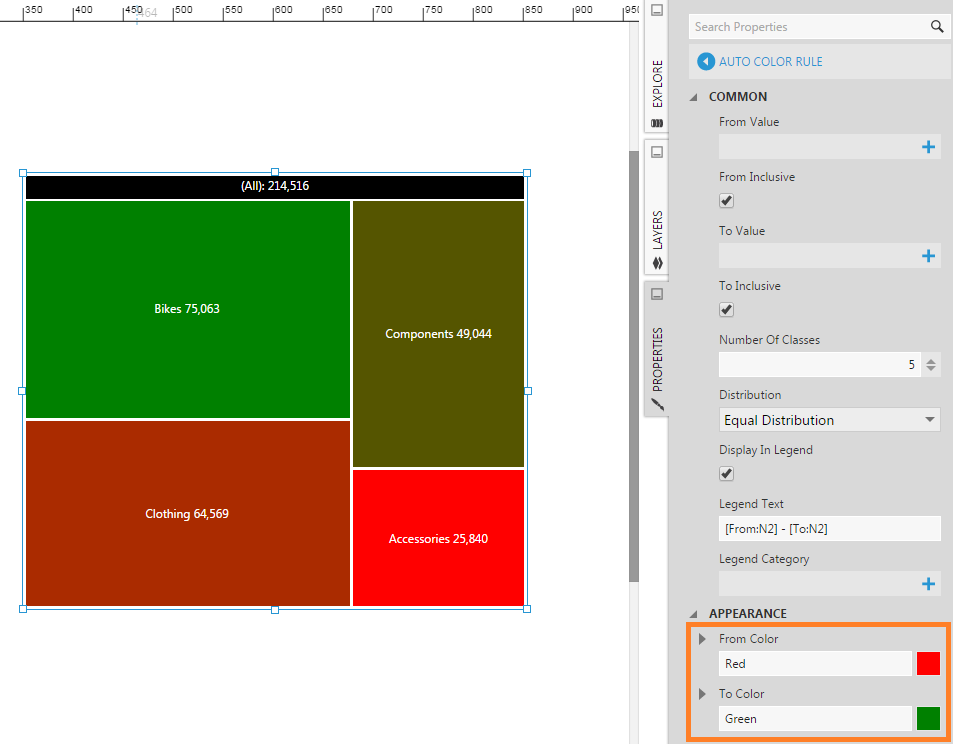Select the field list icon below Explore tab

[x=656, y=122]
